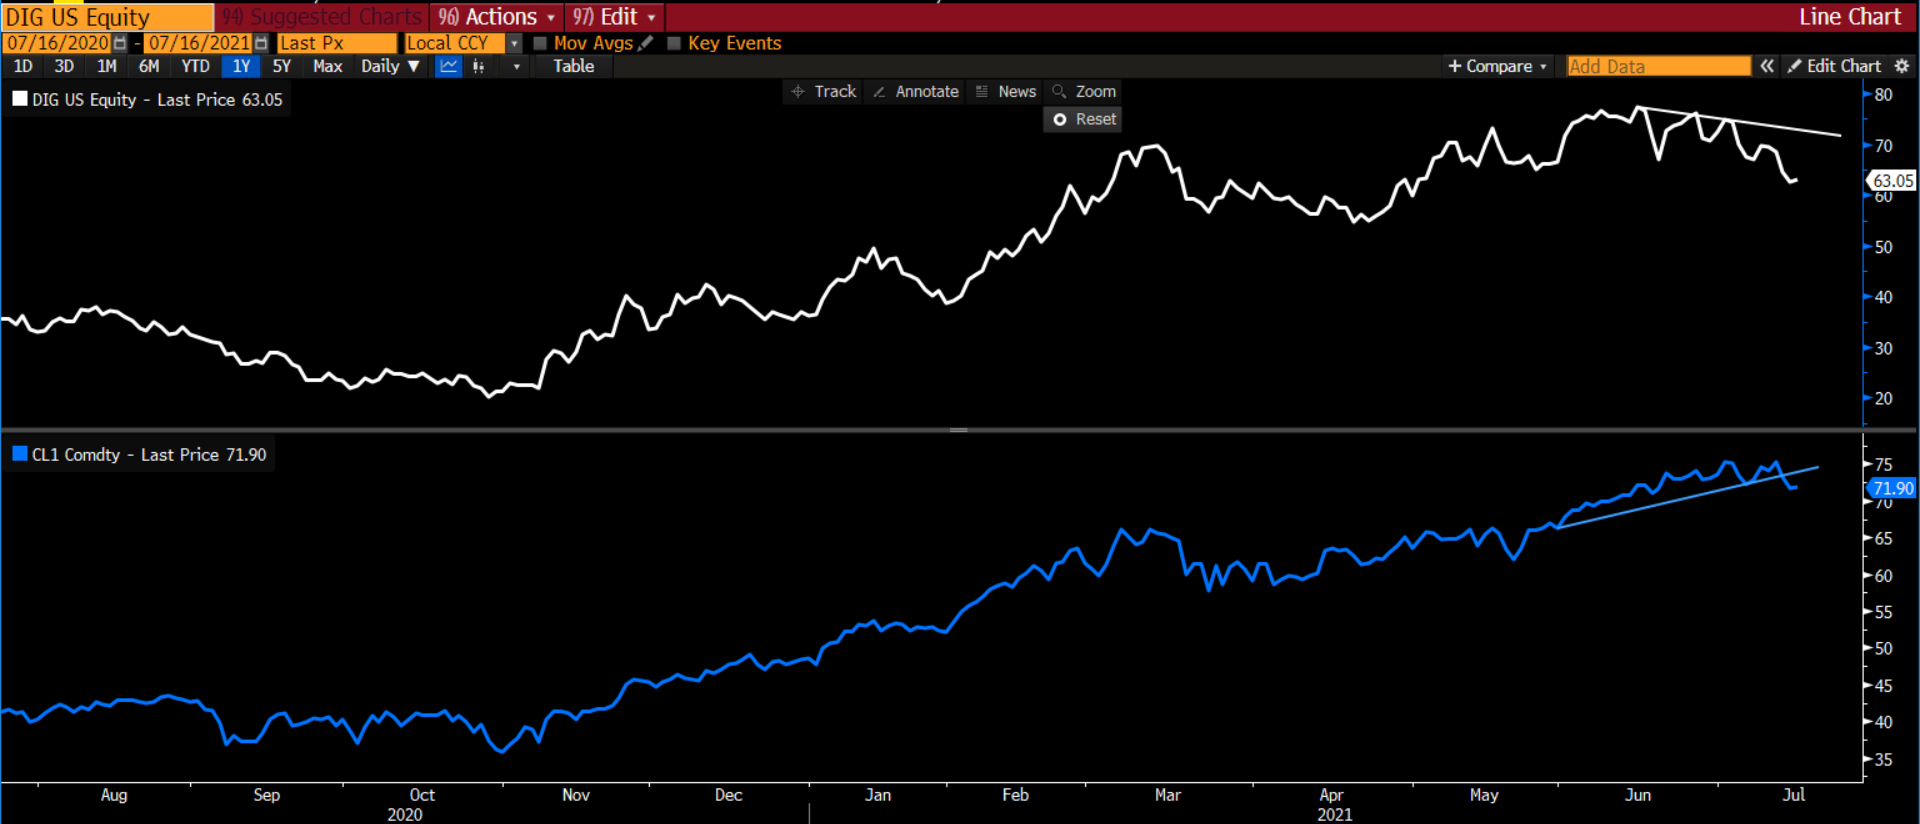This screenshot has width=1920, height=824.
Task: Open 94) Suggested Charts
Action: (x=321, y=17)
